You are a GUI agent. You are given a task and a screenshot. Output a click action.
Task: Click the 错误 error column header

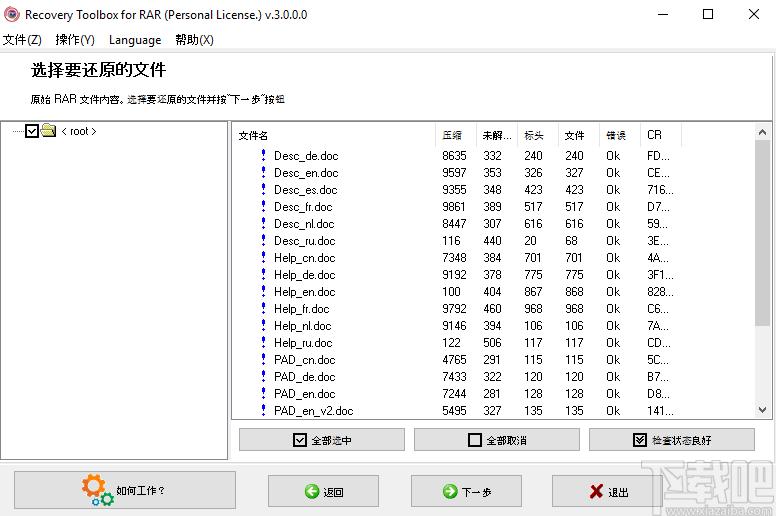pos(620,135)
